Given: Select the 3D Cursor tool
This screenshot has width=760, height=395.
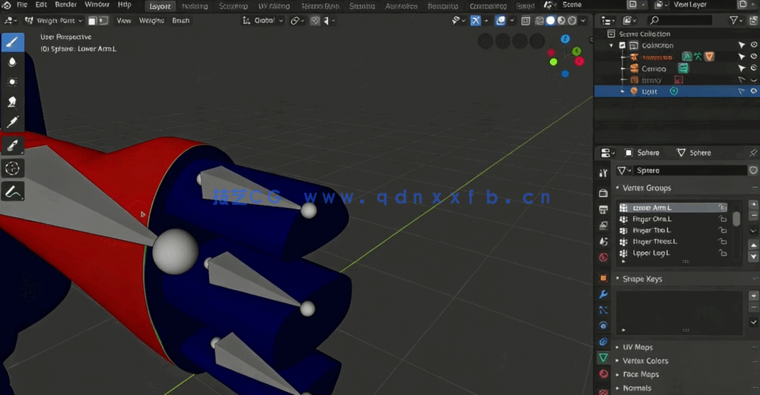Looking at the screenshot, I should 13,168.
